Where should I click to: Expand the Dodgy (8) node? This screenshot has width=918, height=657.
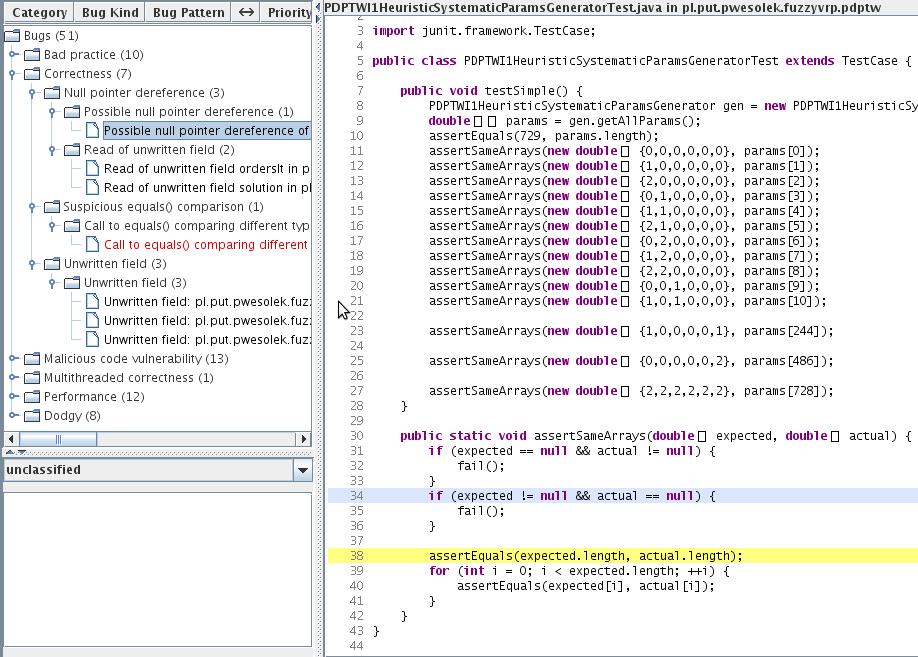[x=13, y=416]
